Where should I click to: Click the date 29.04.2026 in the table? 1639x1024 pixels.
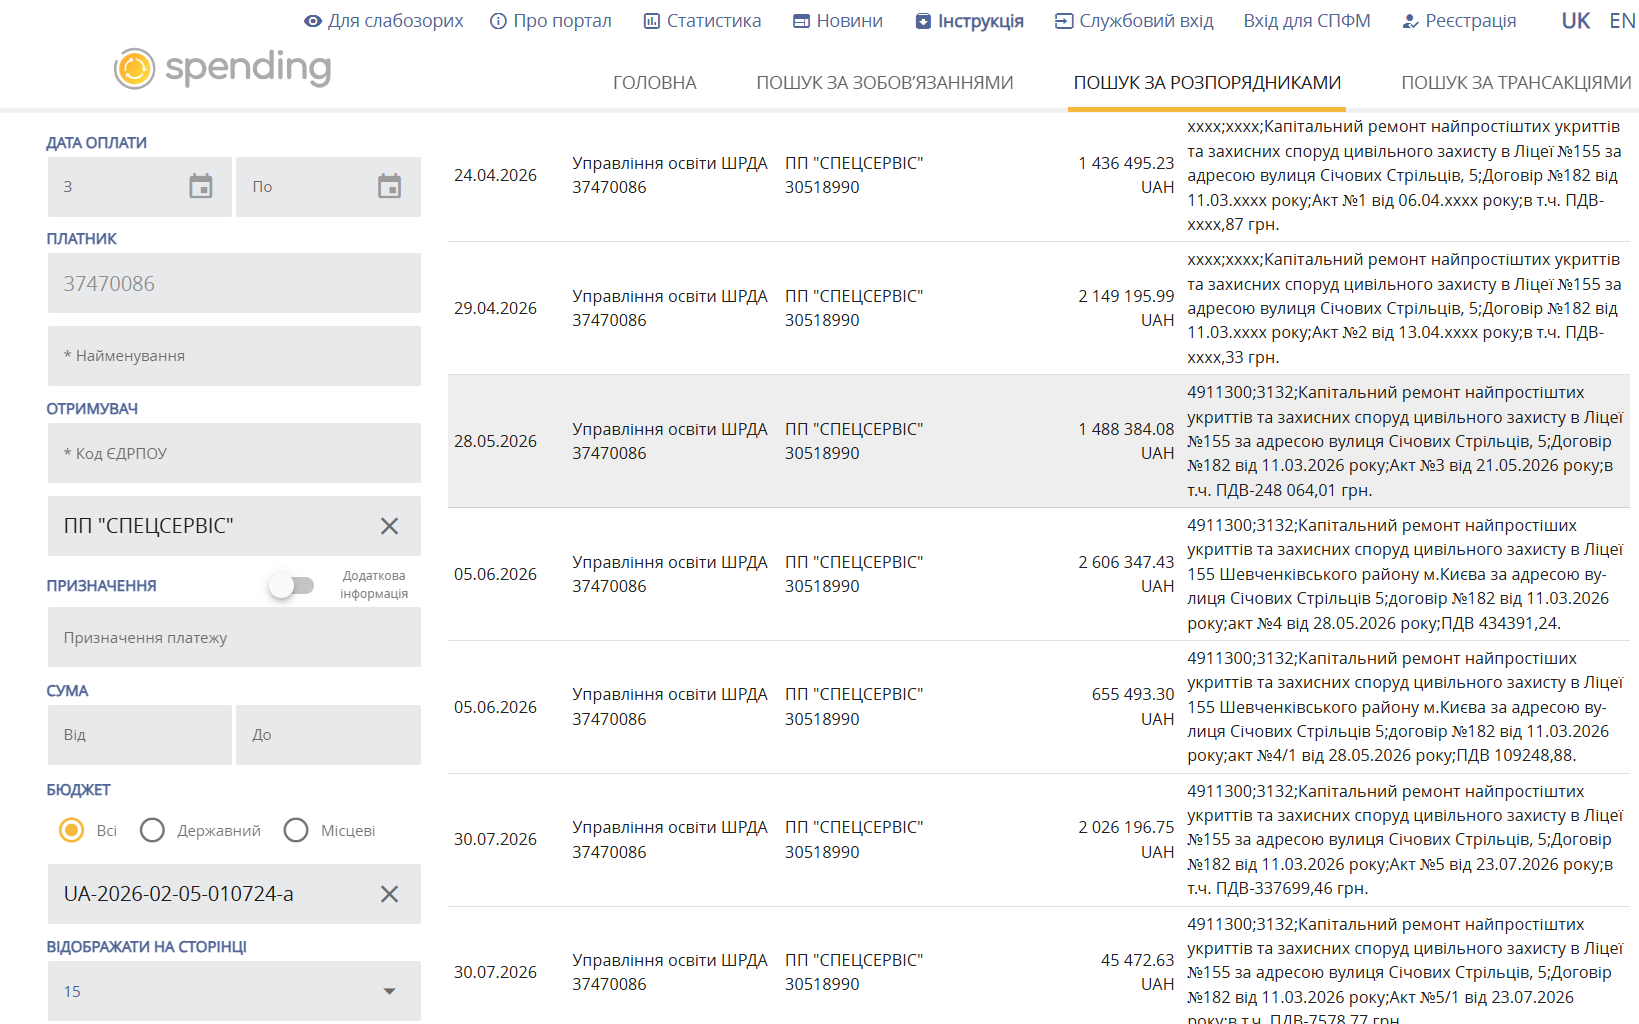point(495,308)
